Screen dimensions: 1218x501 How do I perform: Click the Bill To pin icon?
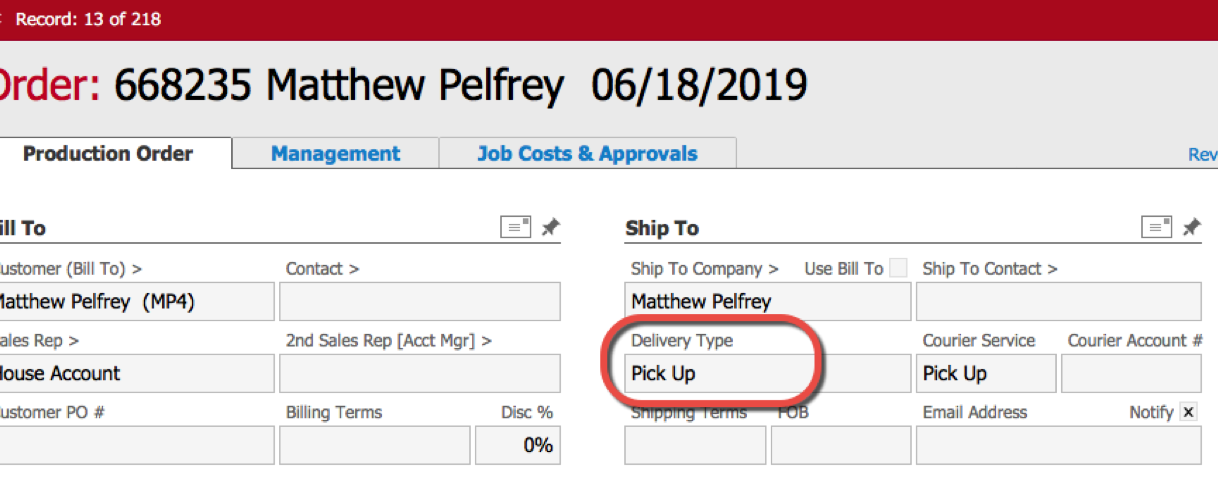[x=550, y=227]
